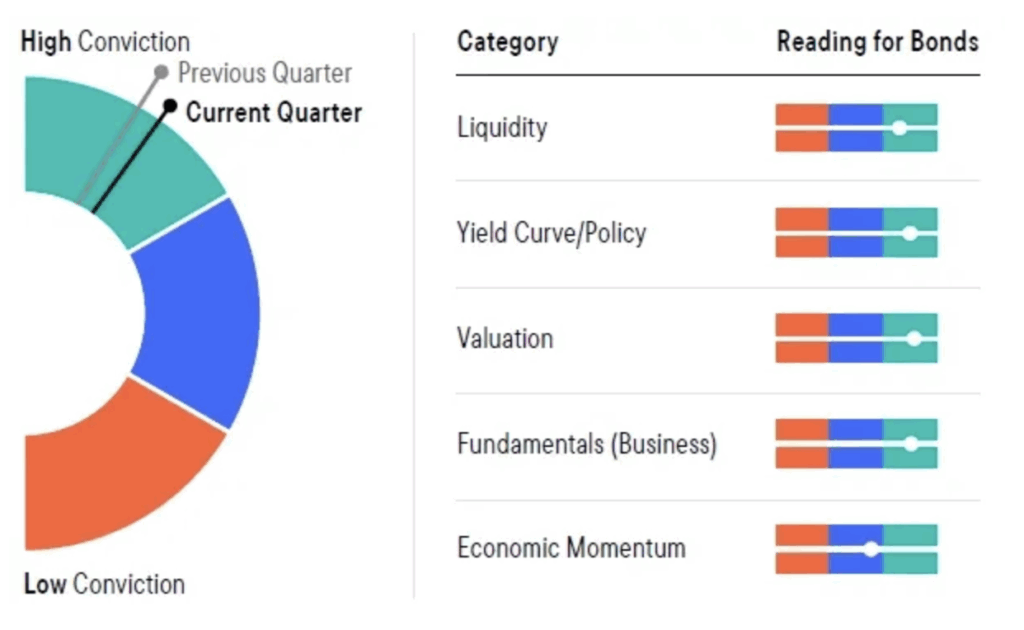Click the Economic Momentum label

click(571, 548)
